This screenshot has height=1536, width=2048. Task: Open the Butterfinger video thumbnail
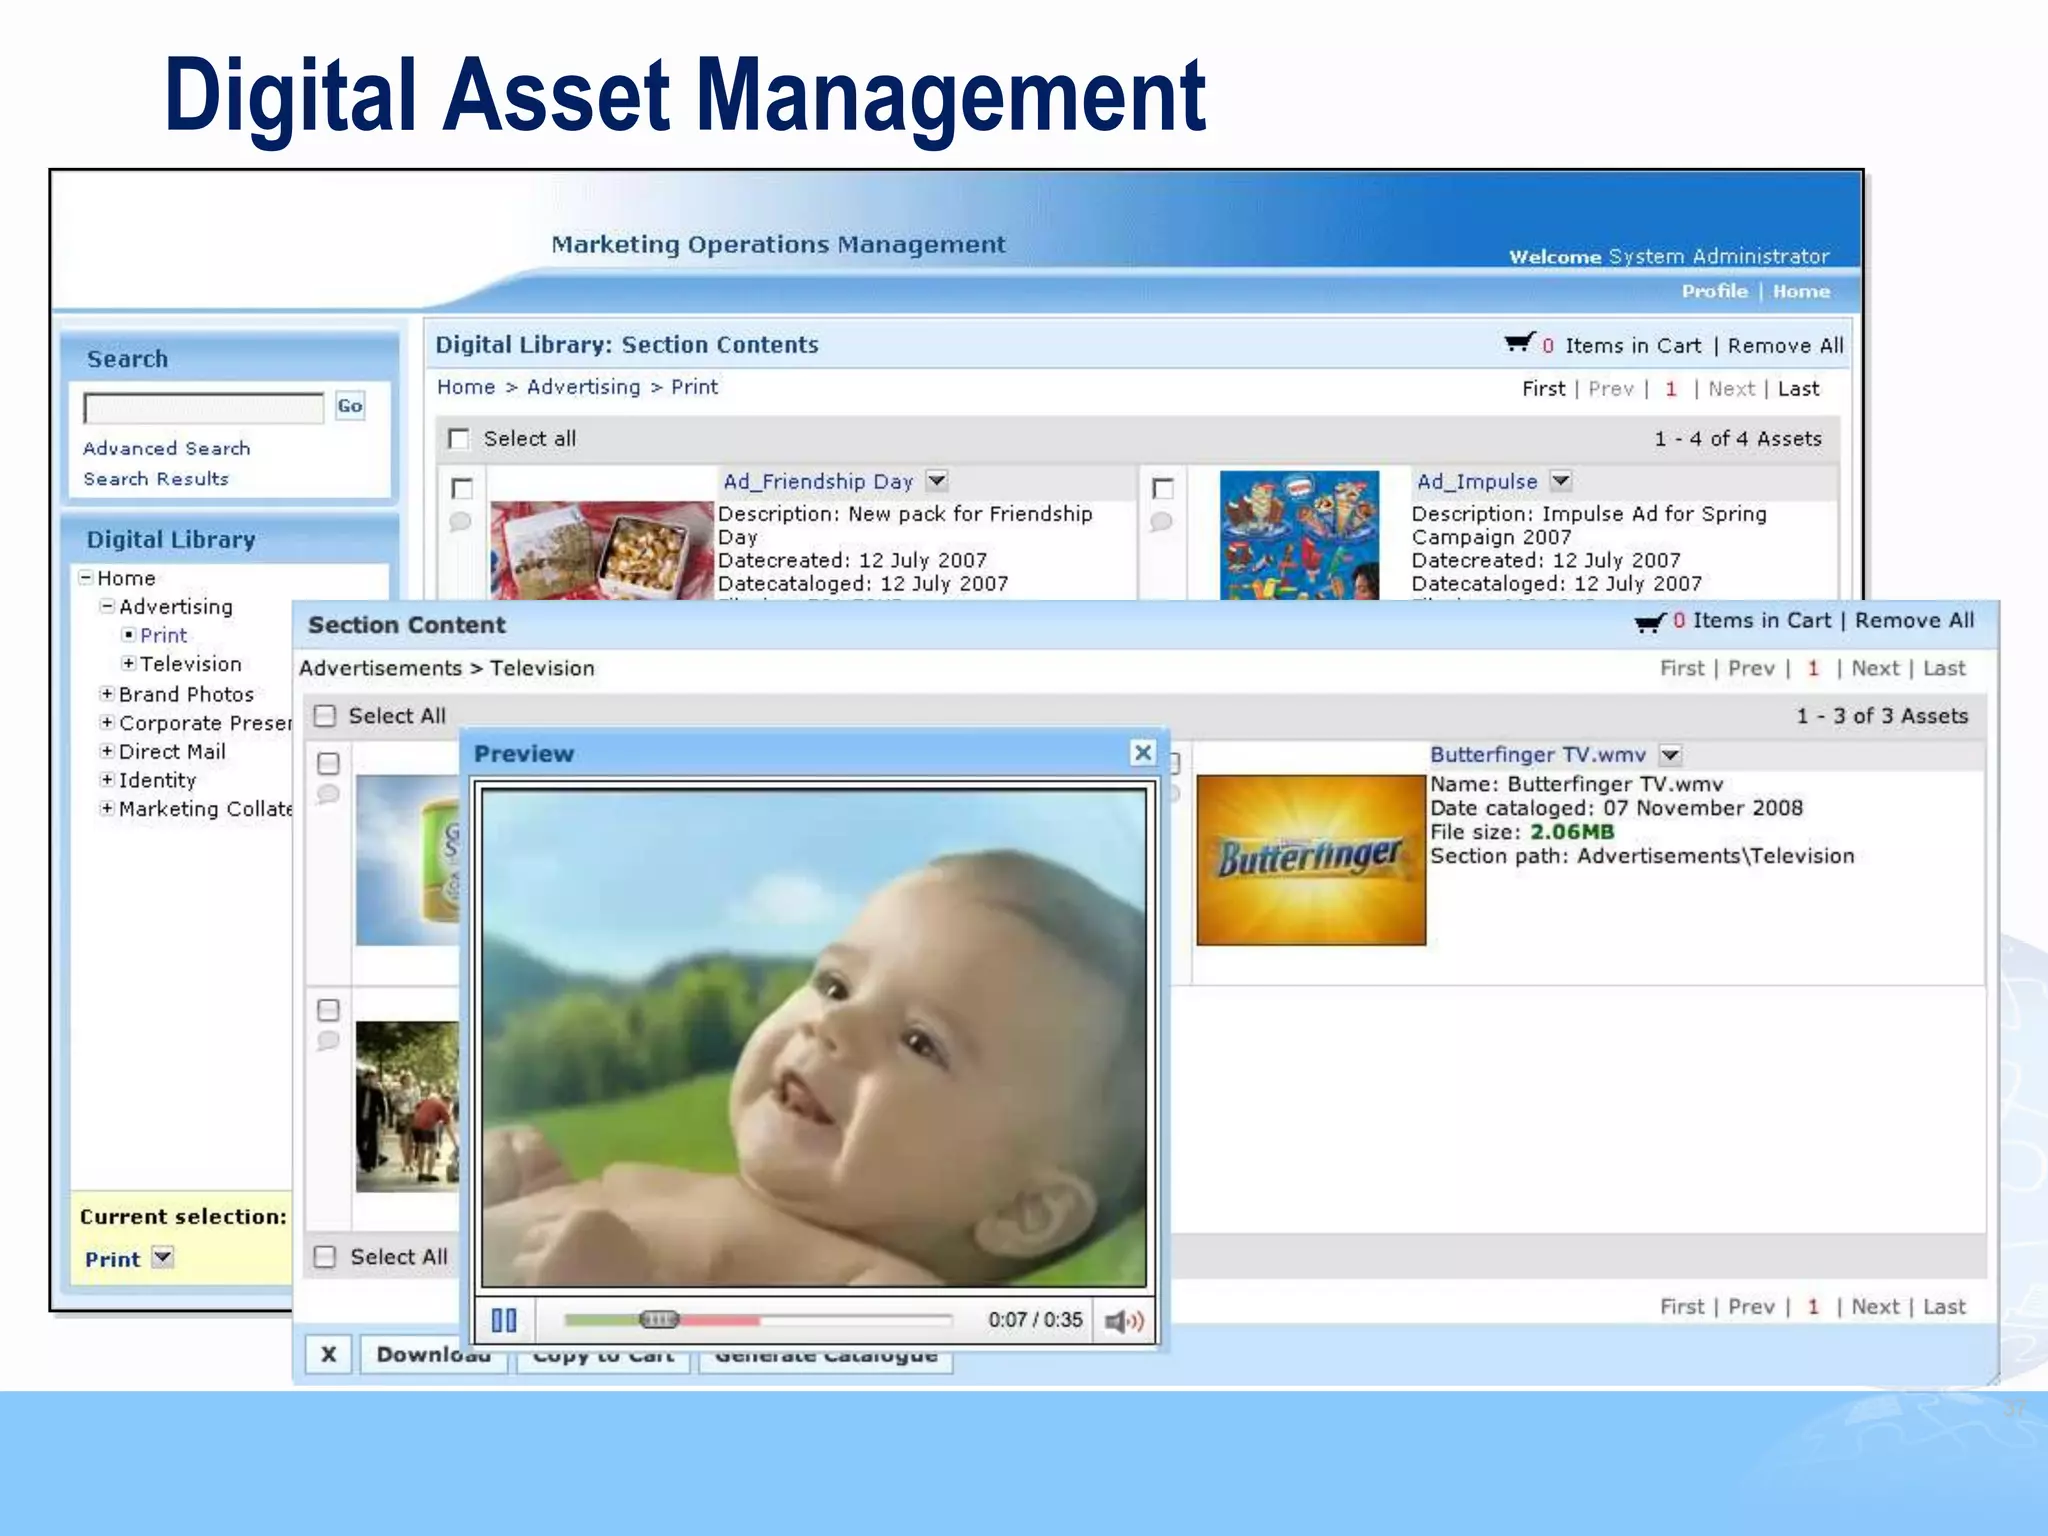pos(1311,860)
